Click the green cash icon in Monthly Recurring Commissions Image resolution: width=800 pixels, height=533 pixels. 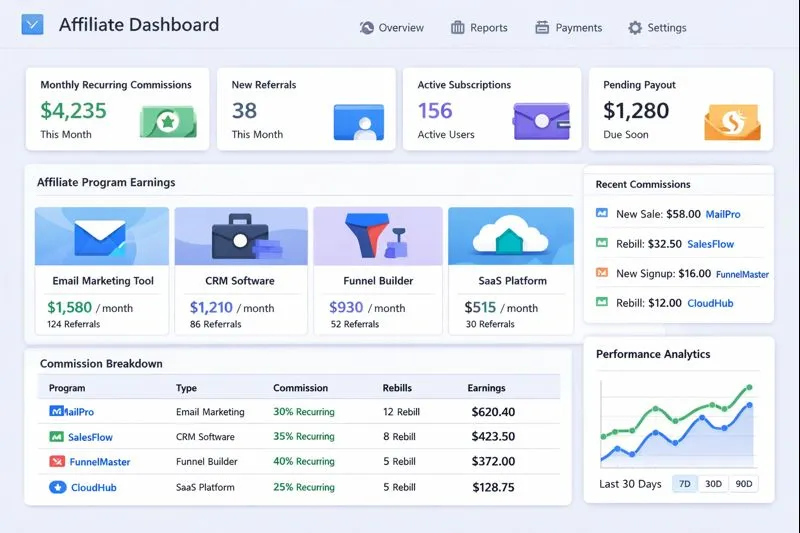point(168,122)
